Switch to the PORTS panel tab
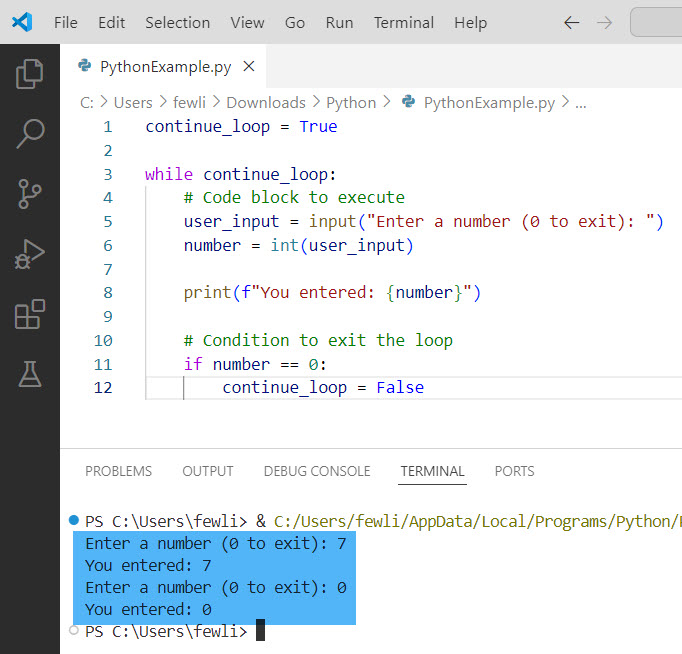The height and width of the screenshot is (654, 682). (514, 471)
